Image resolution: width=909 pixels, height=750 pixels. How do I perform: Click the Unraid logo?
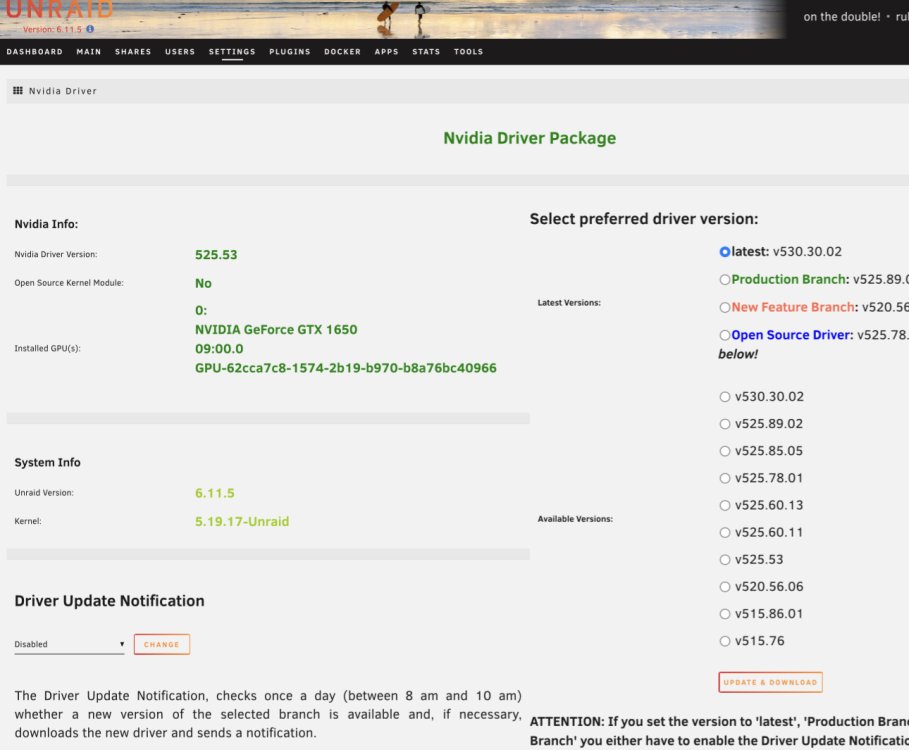pos(60,10)
